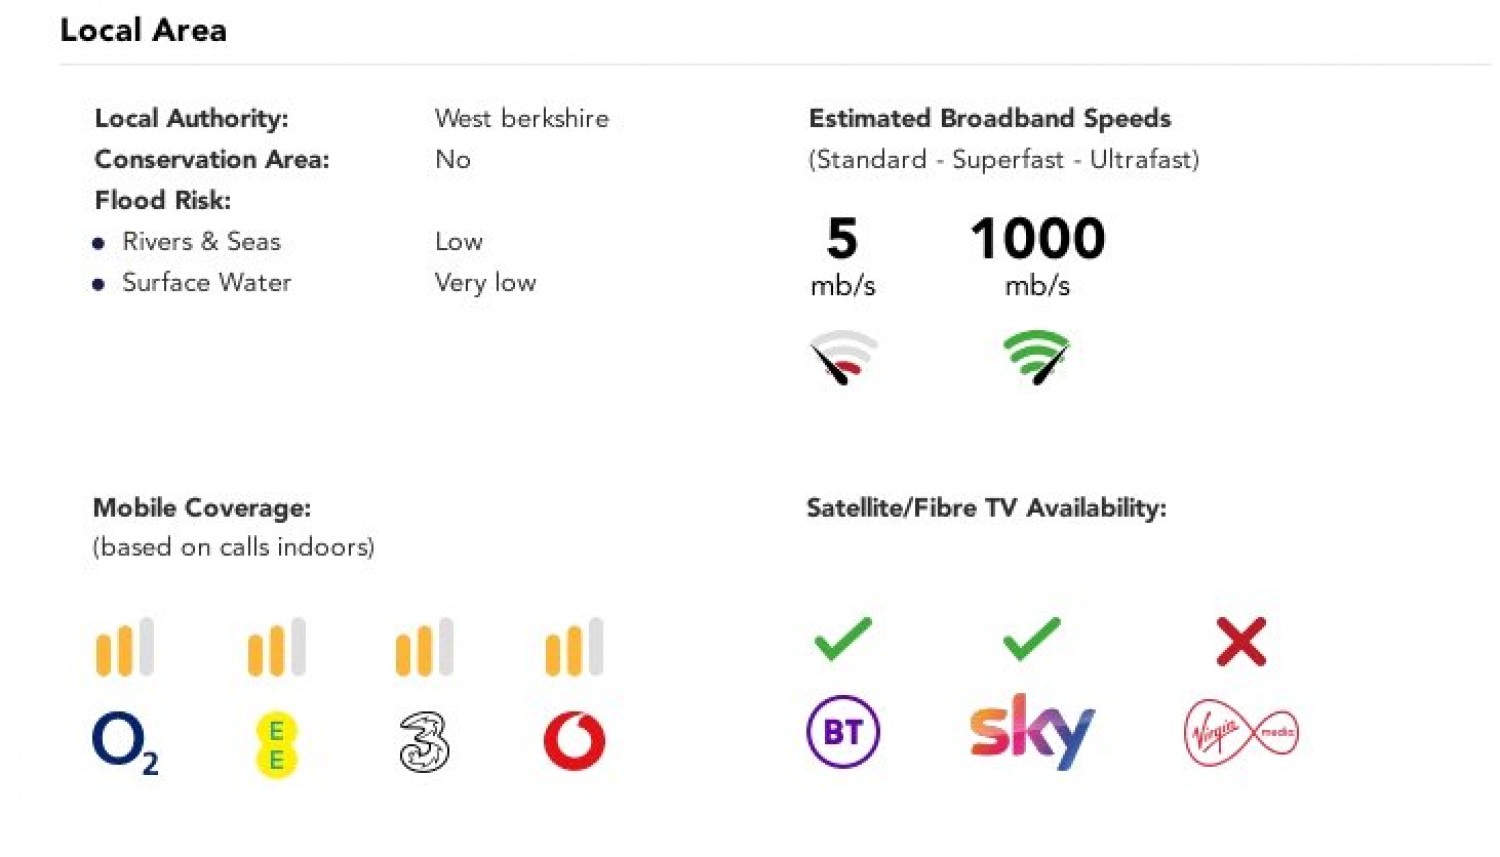Image resolution: width=1500 pixels, height=857 pixels.
Task: Click the yellow EE network logo
Action: click(276, 744)
